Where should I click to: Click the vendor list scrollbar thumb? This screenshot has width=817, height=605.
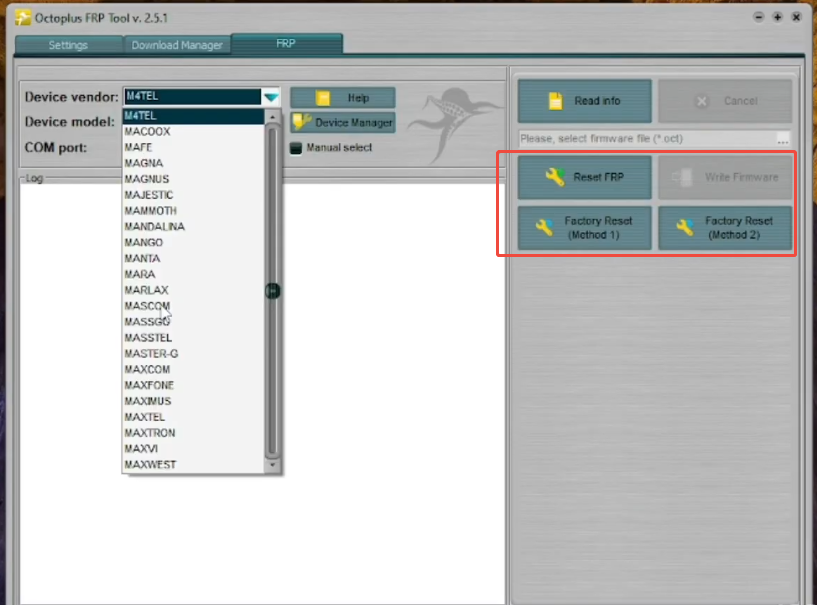click(272, 291)
